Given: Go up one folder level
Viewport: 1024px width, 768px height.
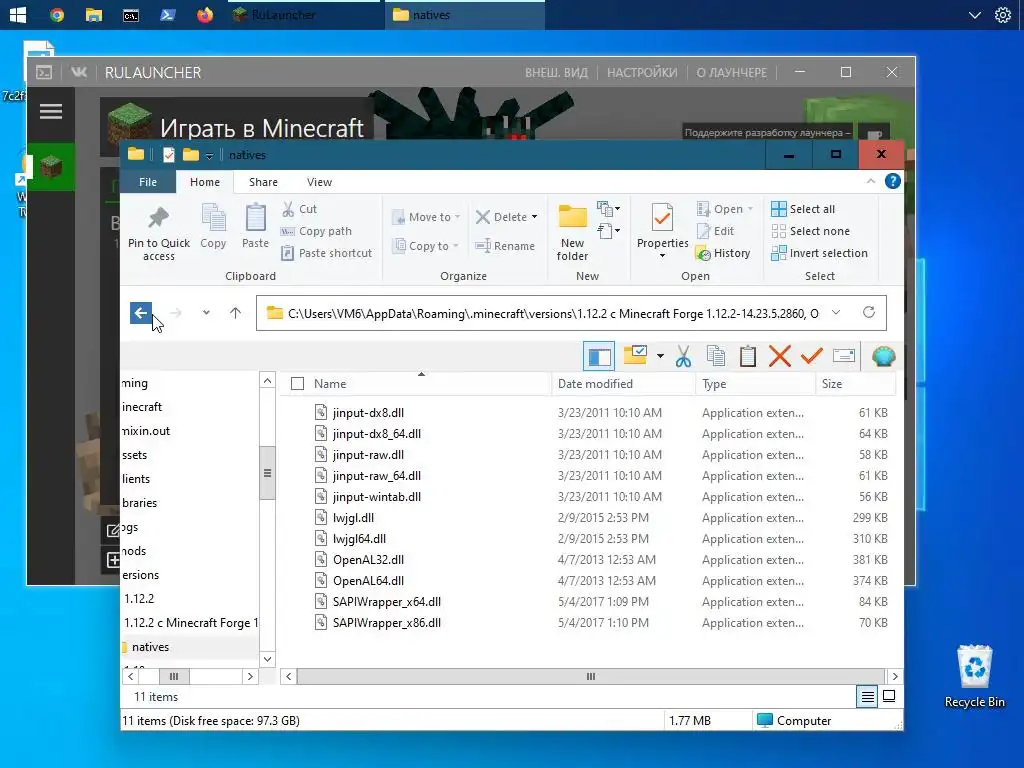Looking at the screenshot, I should (235, 313).
